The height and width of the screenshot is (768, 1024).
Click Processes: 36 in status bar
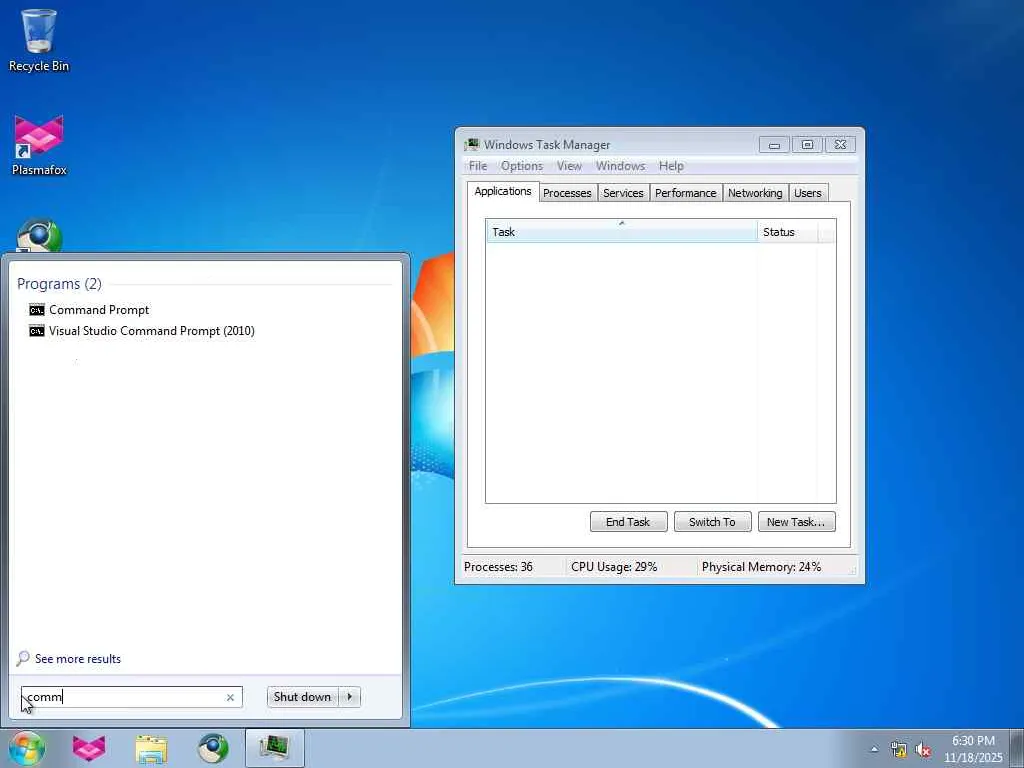point(498,567)
